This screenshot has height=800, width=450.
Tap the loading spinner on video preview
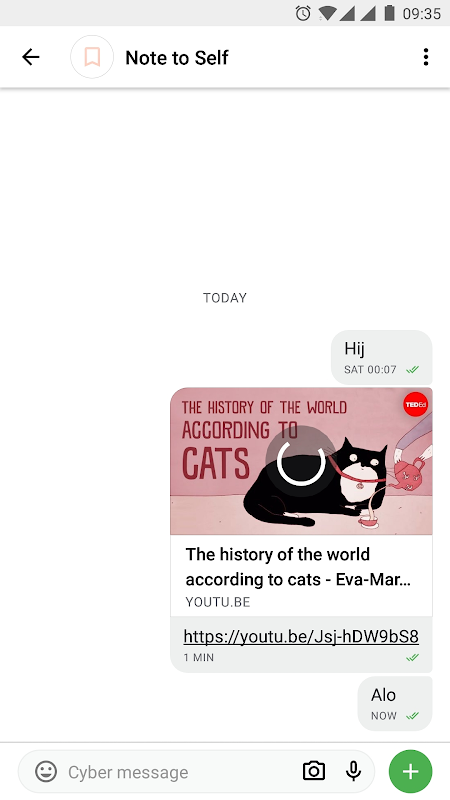pos(301,461)
